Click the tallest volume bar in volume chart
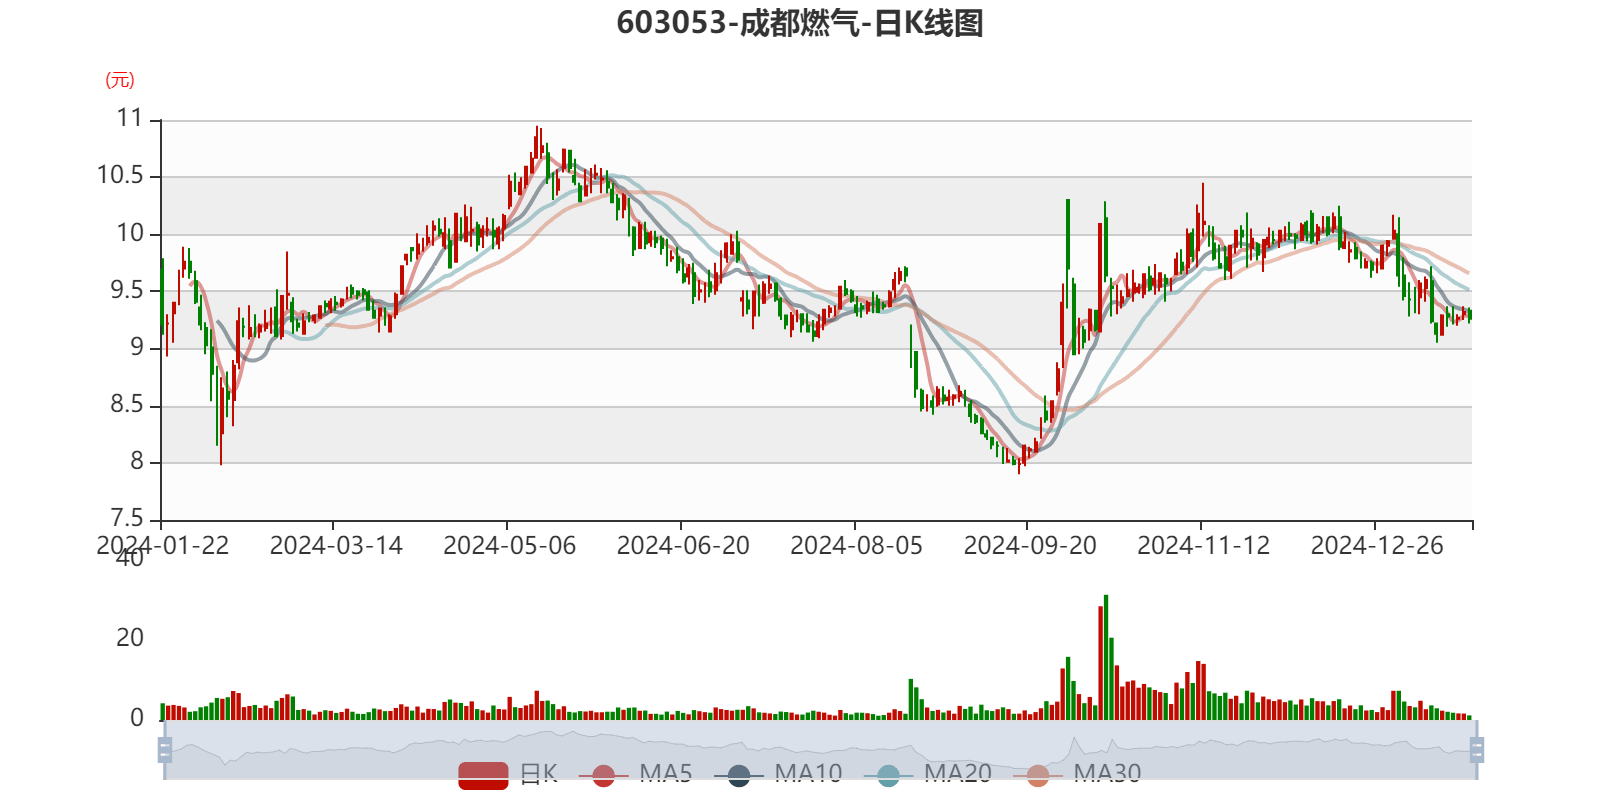 pos(1106,656)
